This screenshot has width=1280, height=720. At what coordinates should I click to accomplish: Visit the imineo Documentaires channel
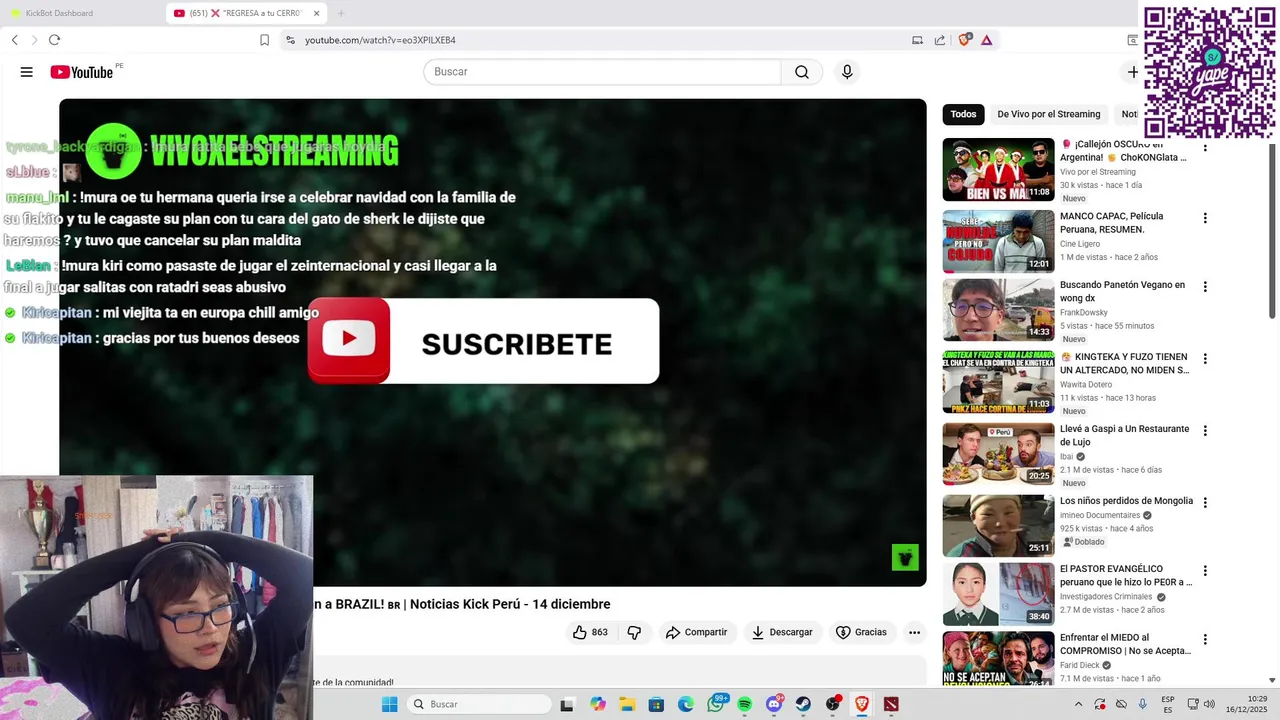pyautogui.click(x=1100, y=515)
